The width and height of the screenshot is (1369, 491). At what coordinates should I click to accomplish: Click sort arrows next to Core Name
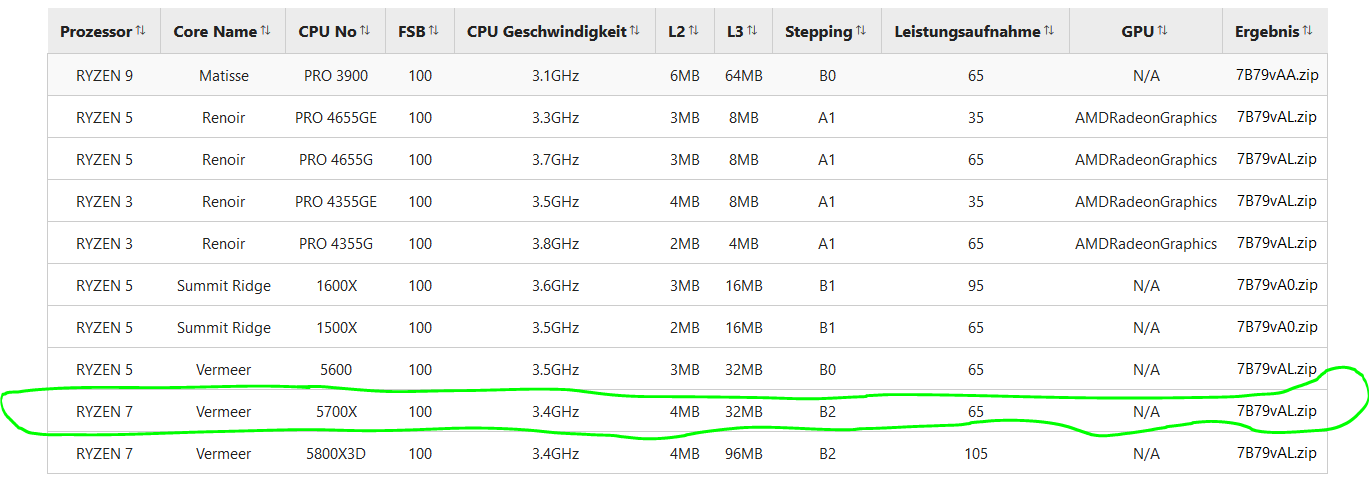click(265, 31)
